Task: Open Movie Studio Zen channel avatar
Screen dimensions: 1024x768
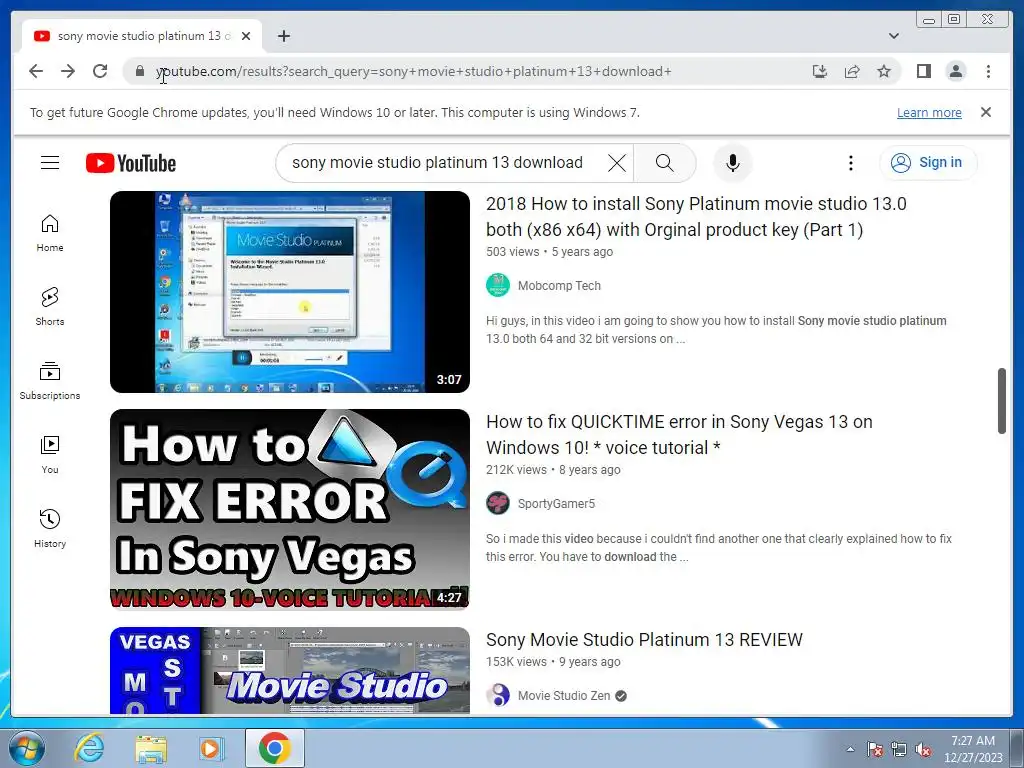Action: coord(498,696)
